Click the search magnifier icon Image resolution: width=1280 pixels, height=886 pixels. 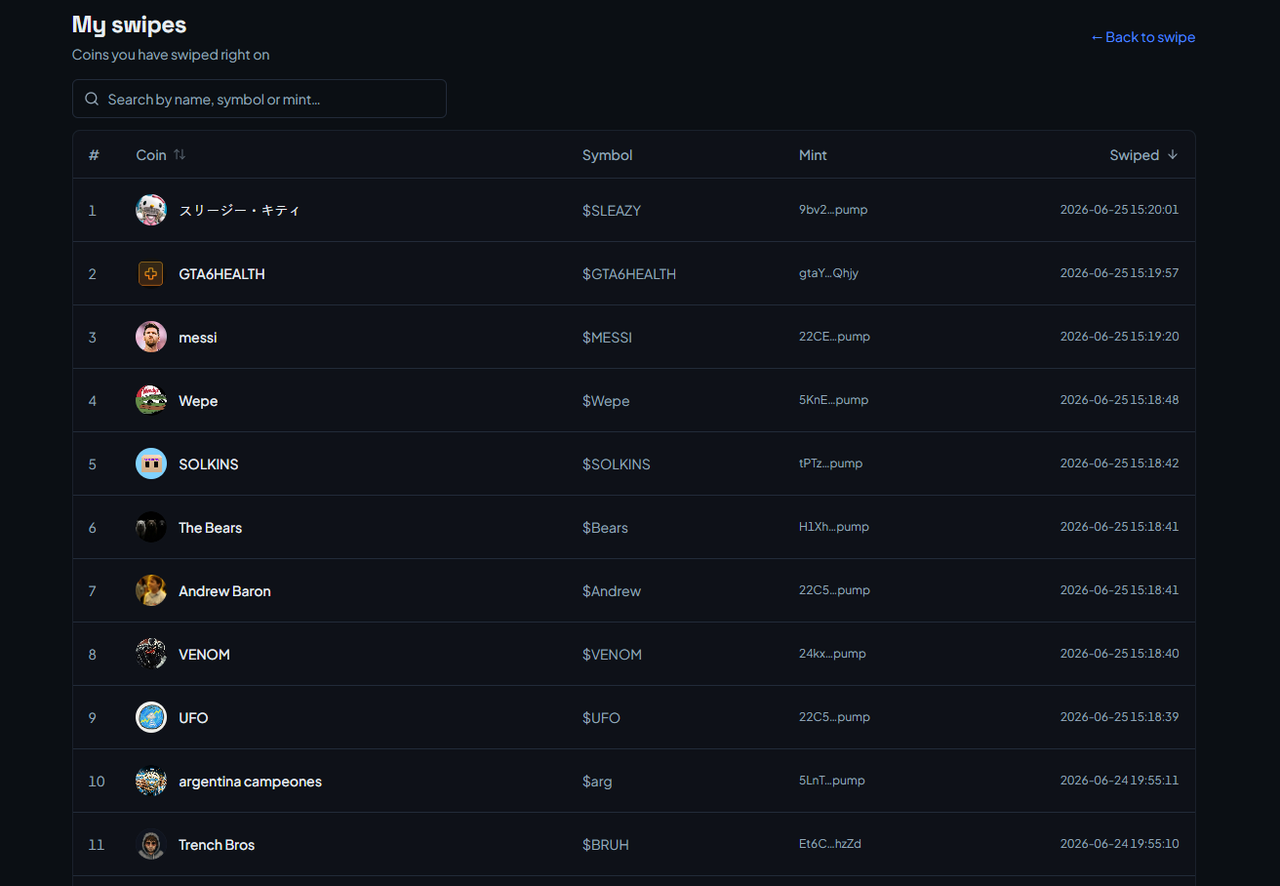(x=92, y=99)
